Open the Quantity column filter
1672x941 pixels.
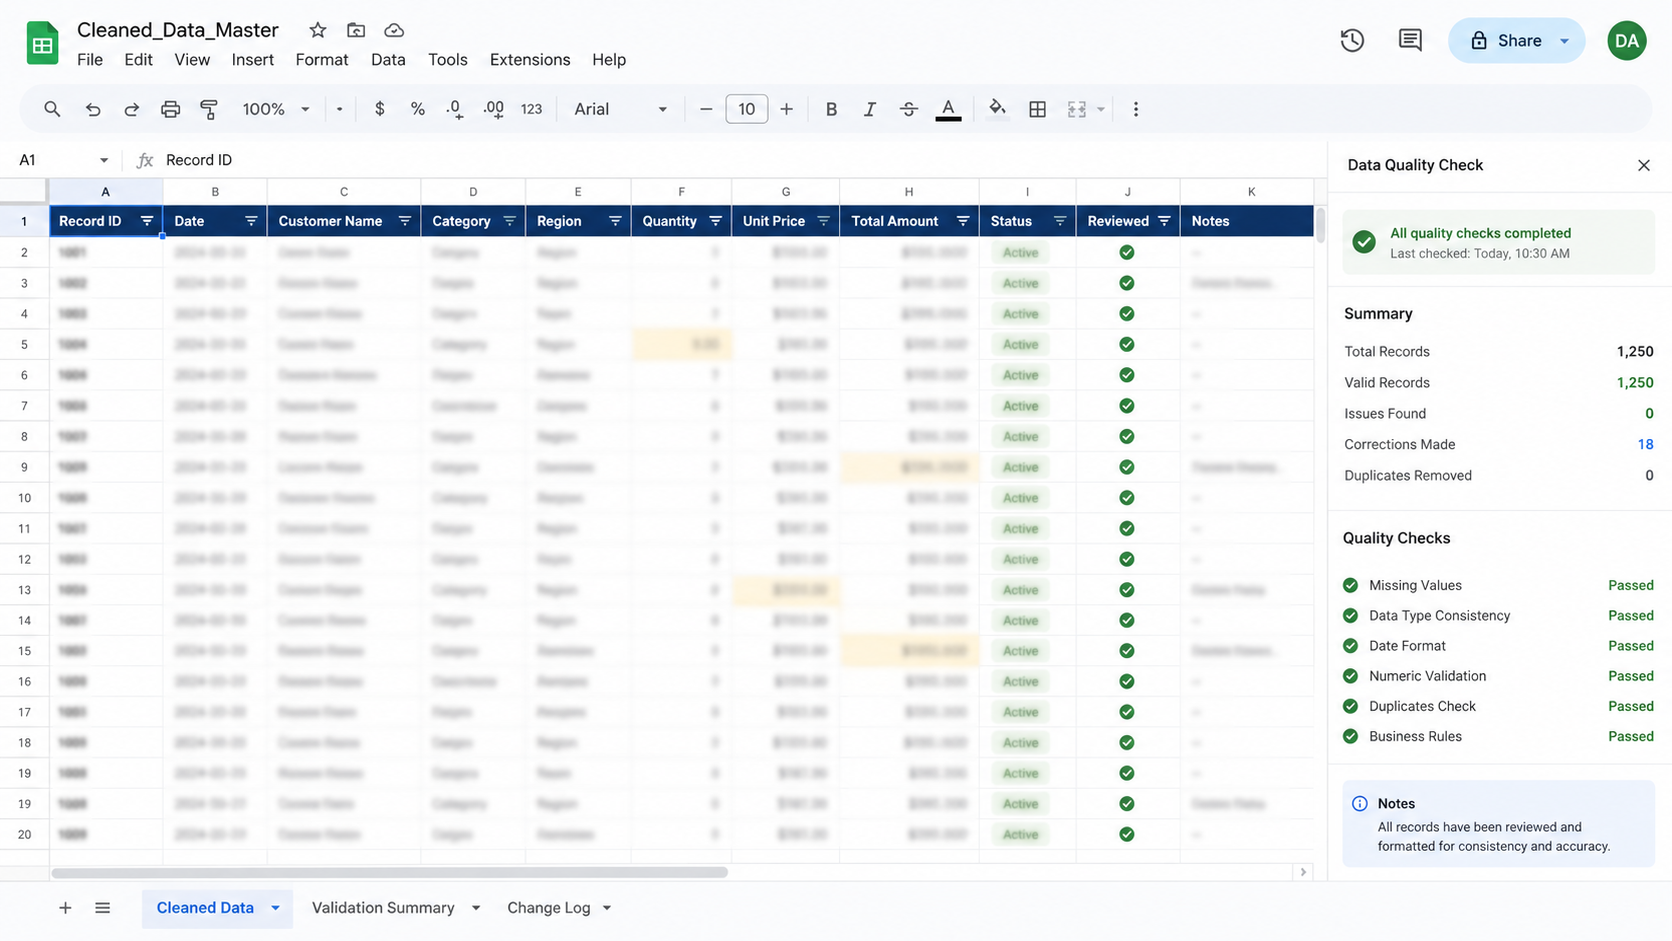pos(715,221)
